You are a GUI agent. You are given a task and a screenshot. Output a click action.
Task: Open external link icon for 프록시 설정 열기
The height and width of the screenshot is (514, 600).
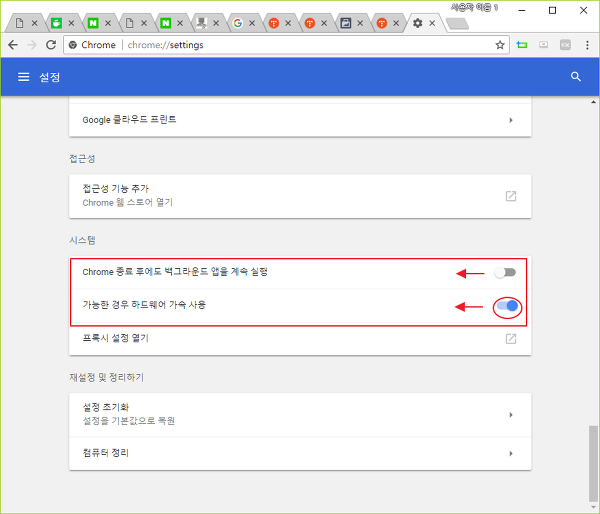pyautogui.click(x=511, y=339)
